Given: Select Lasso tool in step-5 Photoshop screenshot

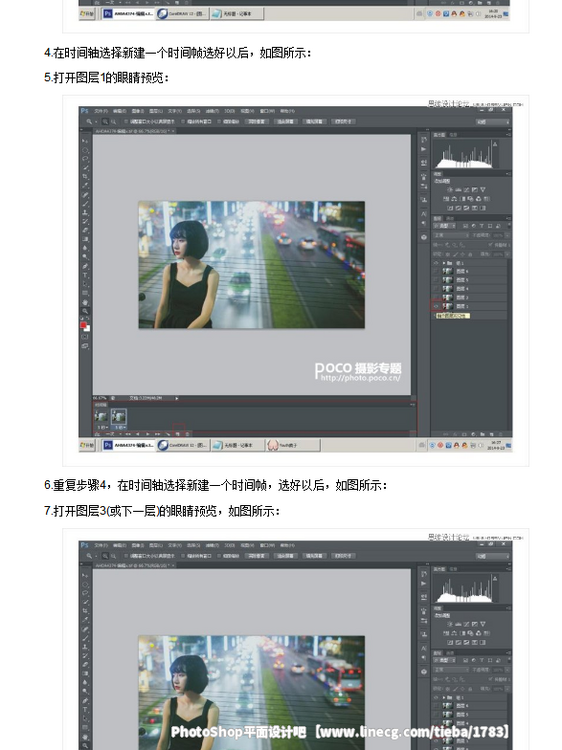Looking at the screenshot, I should pos(85,158).
